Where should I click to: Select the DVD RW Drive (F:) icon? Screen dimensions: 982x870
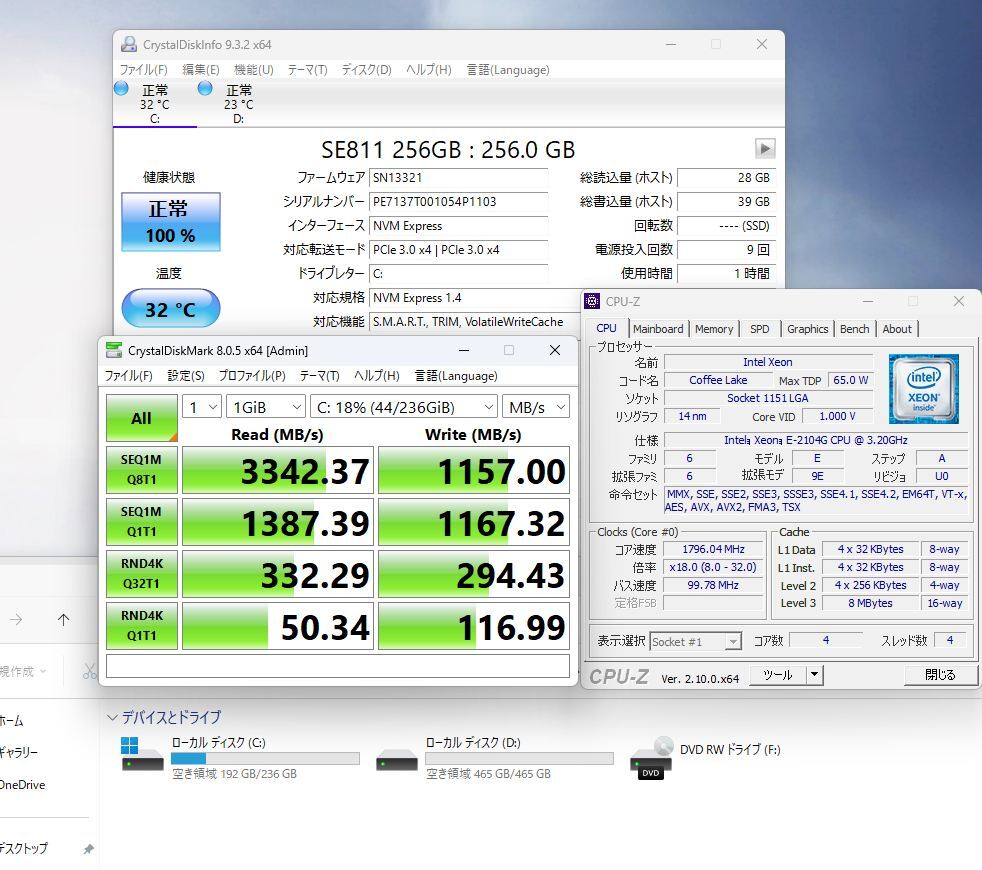(x=651, y=758)
